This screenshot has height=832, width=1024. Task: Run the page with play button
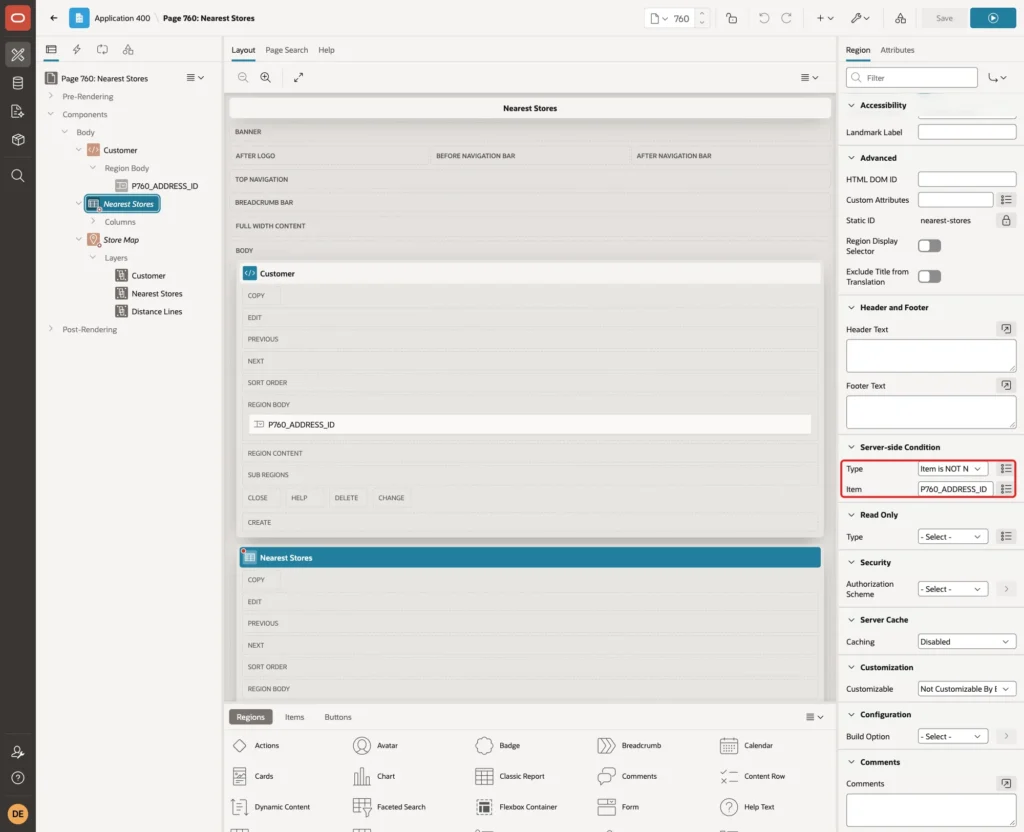pyautogui.click(x=993, y=18)
